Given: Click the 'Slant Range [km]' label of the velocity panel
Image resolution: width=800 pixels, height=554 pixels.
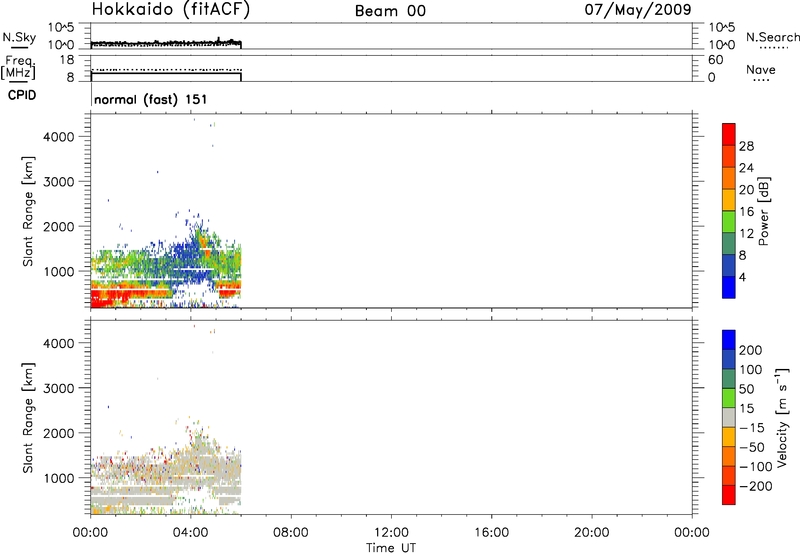Looking at the screenshot, I should (28, 417).
